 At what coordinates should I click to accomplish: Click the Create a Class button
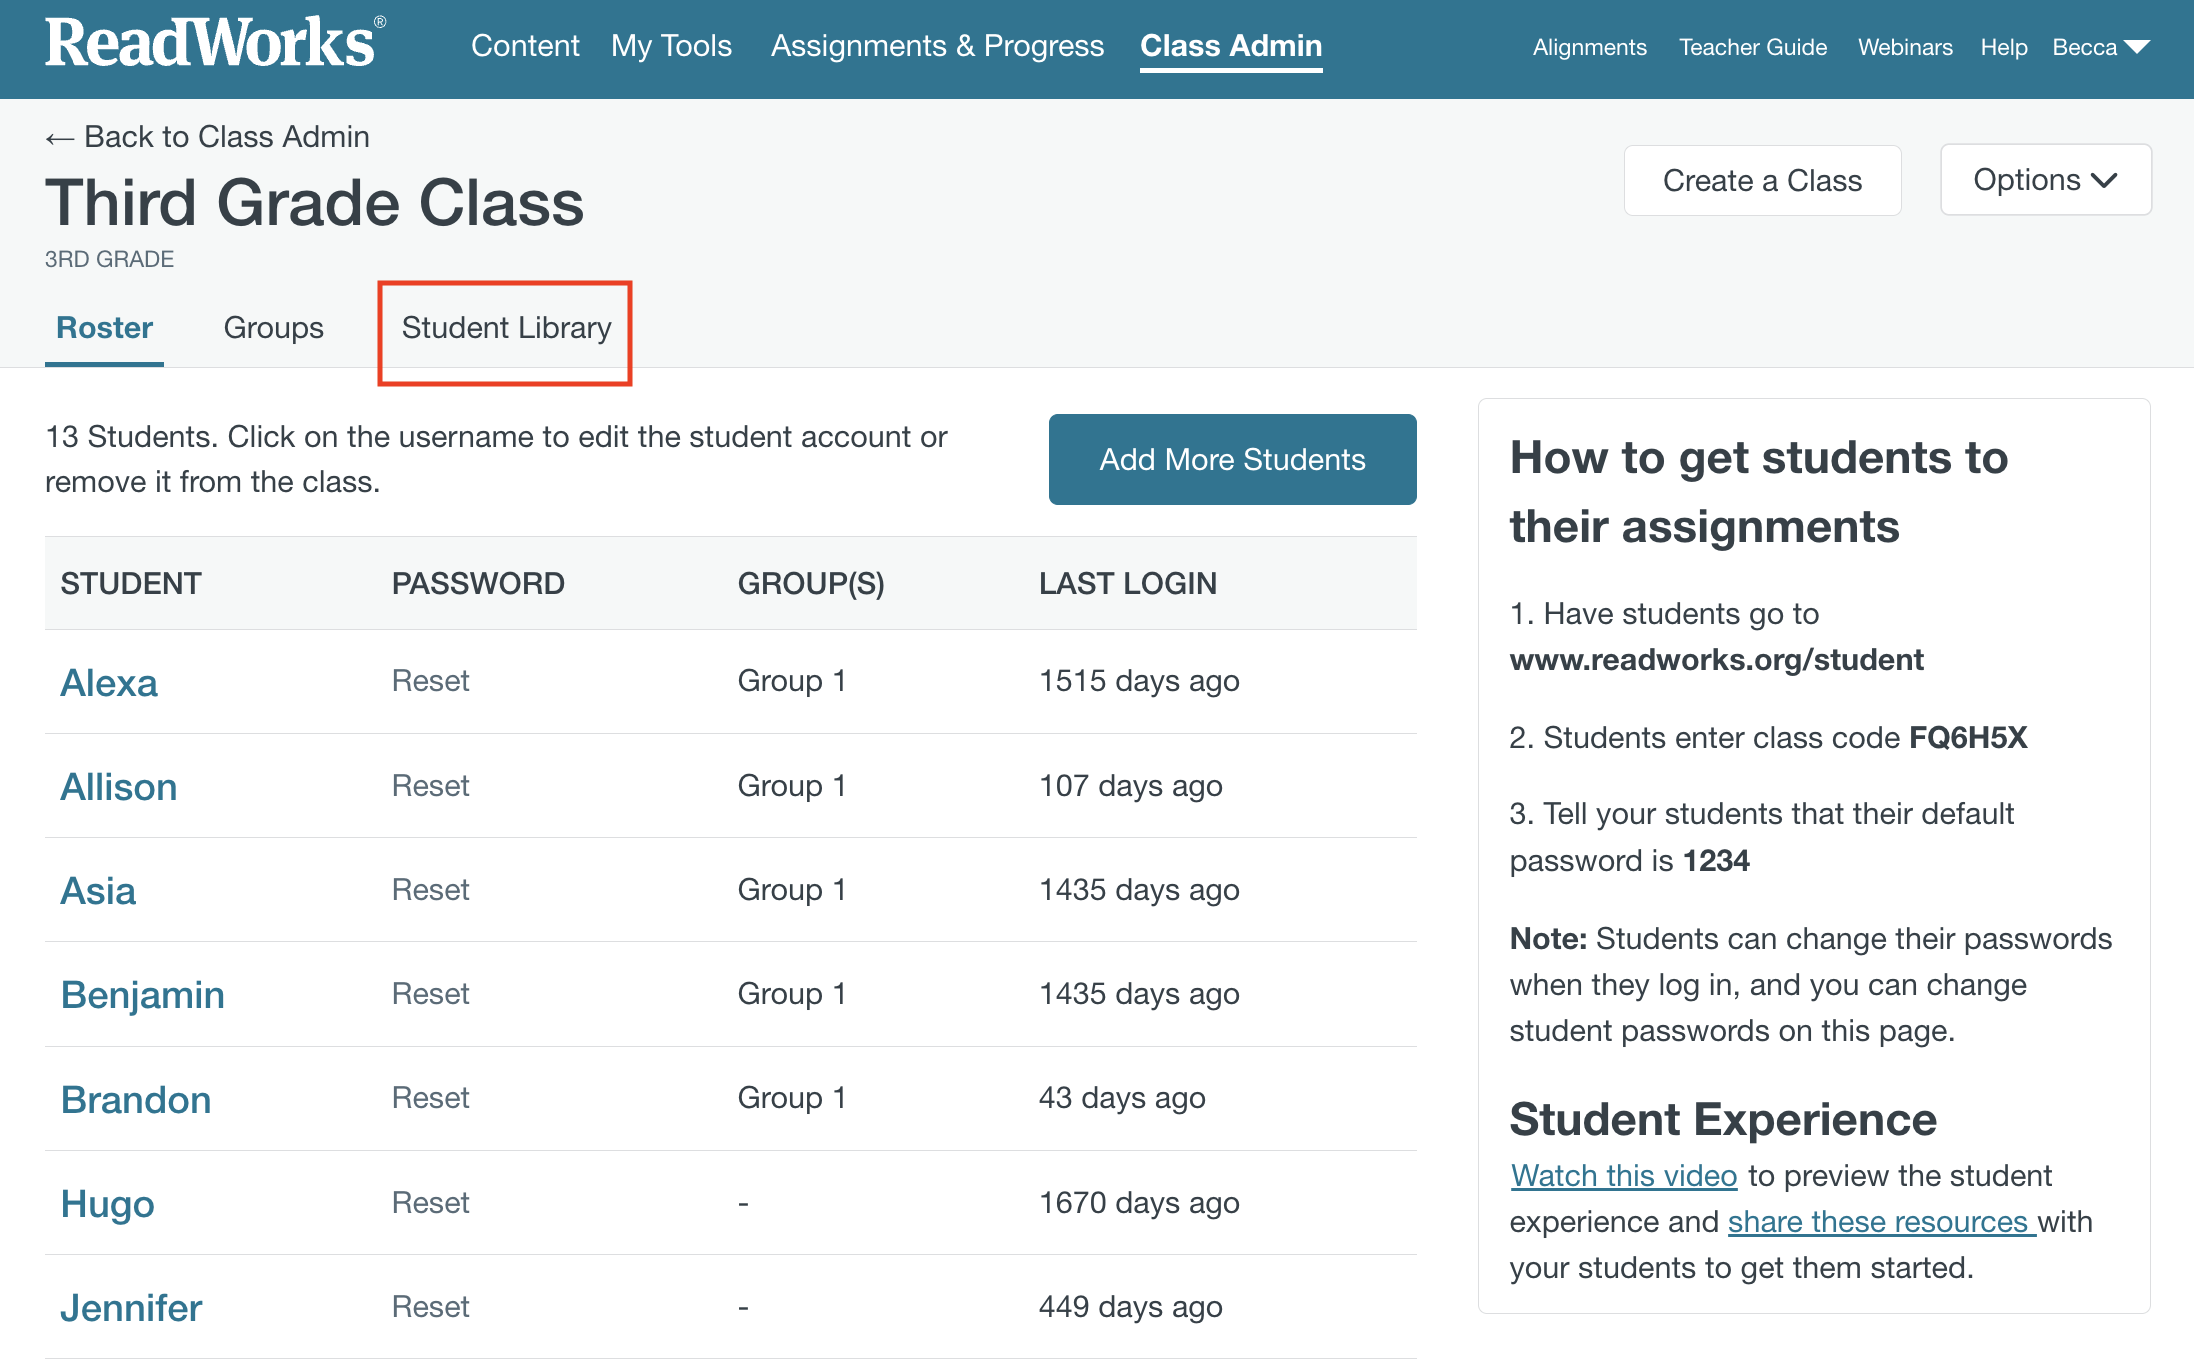1762,181
